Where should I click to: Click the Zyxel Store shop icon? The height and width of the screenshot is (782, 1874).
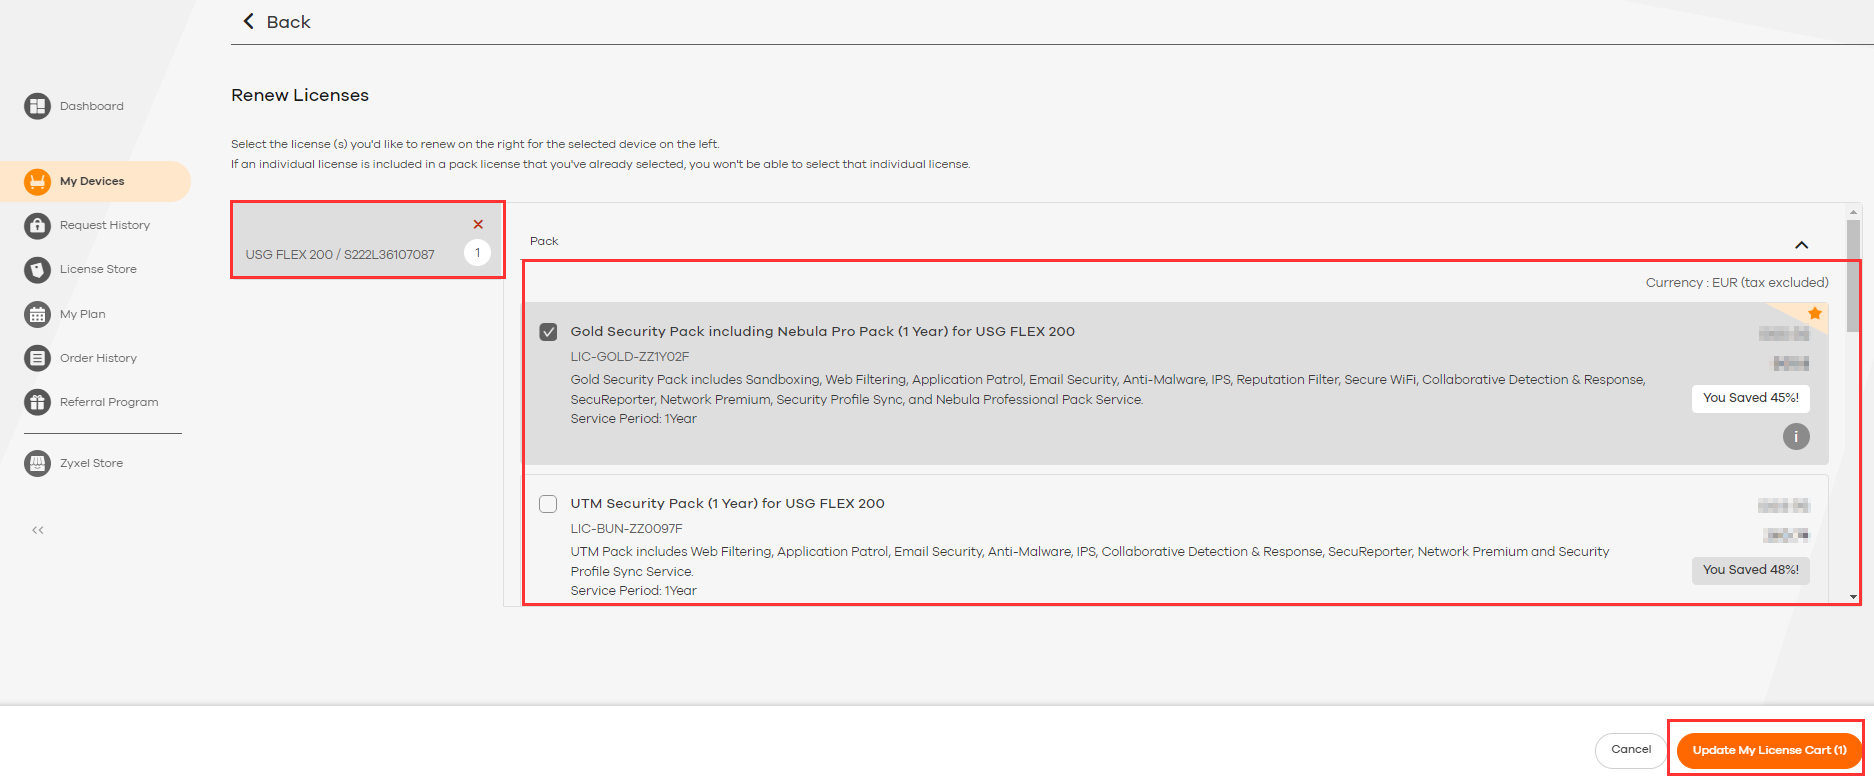point(37,463)
